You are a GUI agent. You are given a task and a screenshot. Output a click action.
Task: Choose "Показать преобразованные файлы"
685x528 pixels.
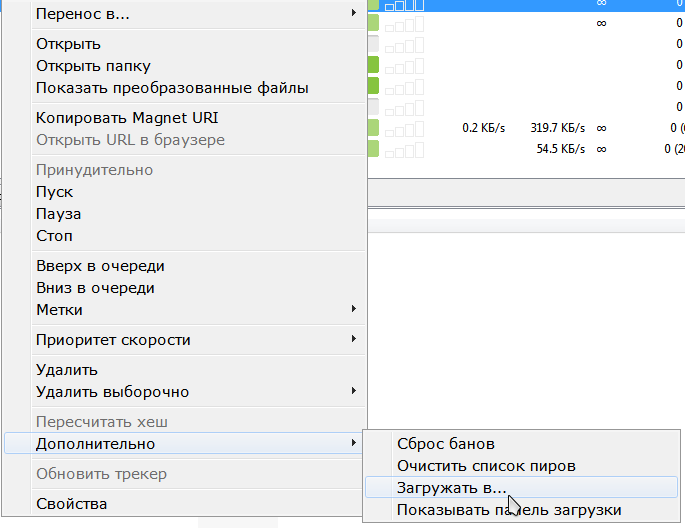[172, 88]
